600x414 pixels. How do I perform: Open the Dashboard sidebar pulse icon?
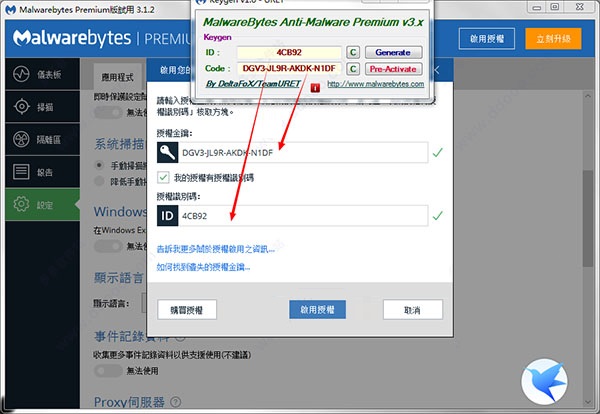coord(21,74)
